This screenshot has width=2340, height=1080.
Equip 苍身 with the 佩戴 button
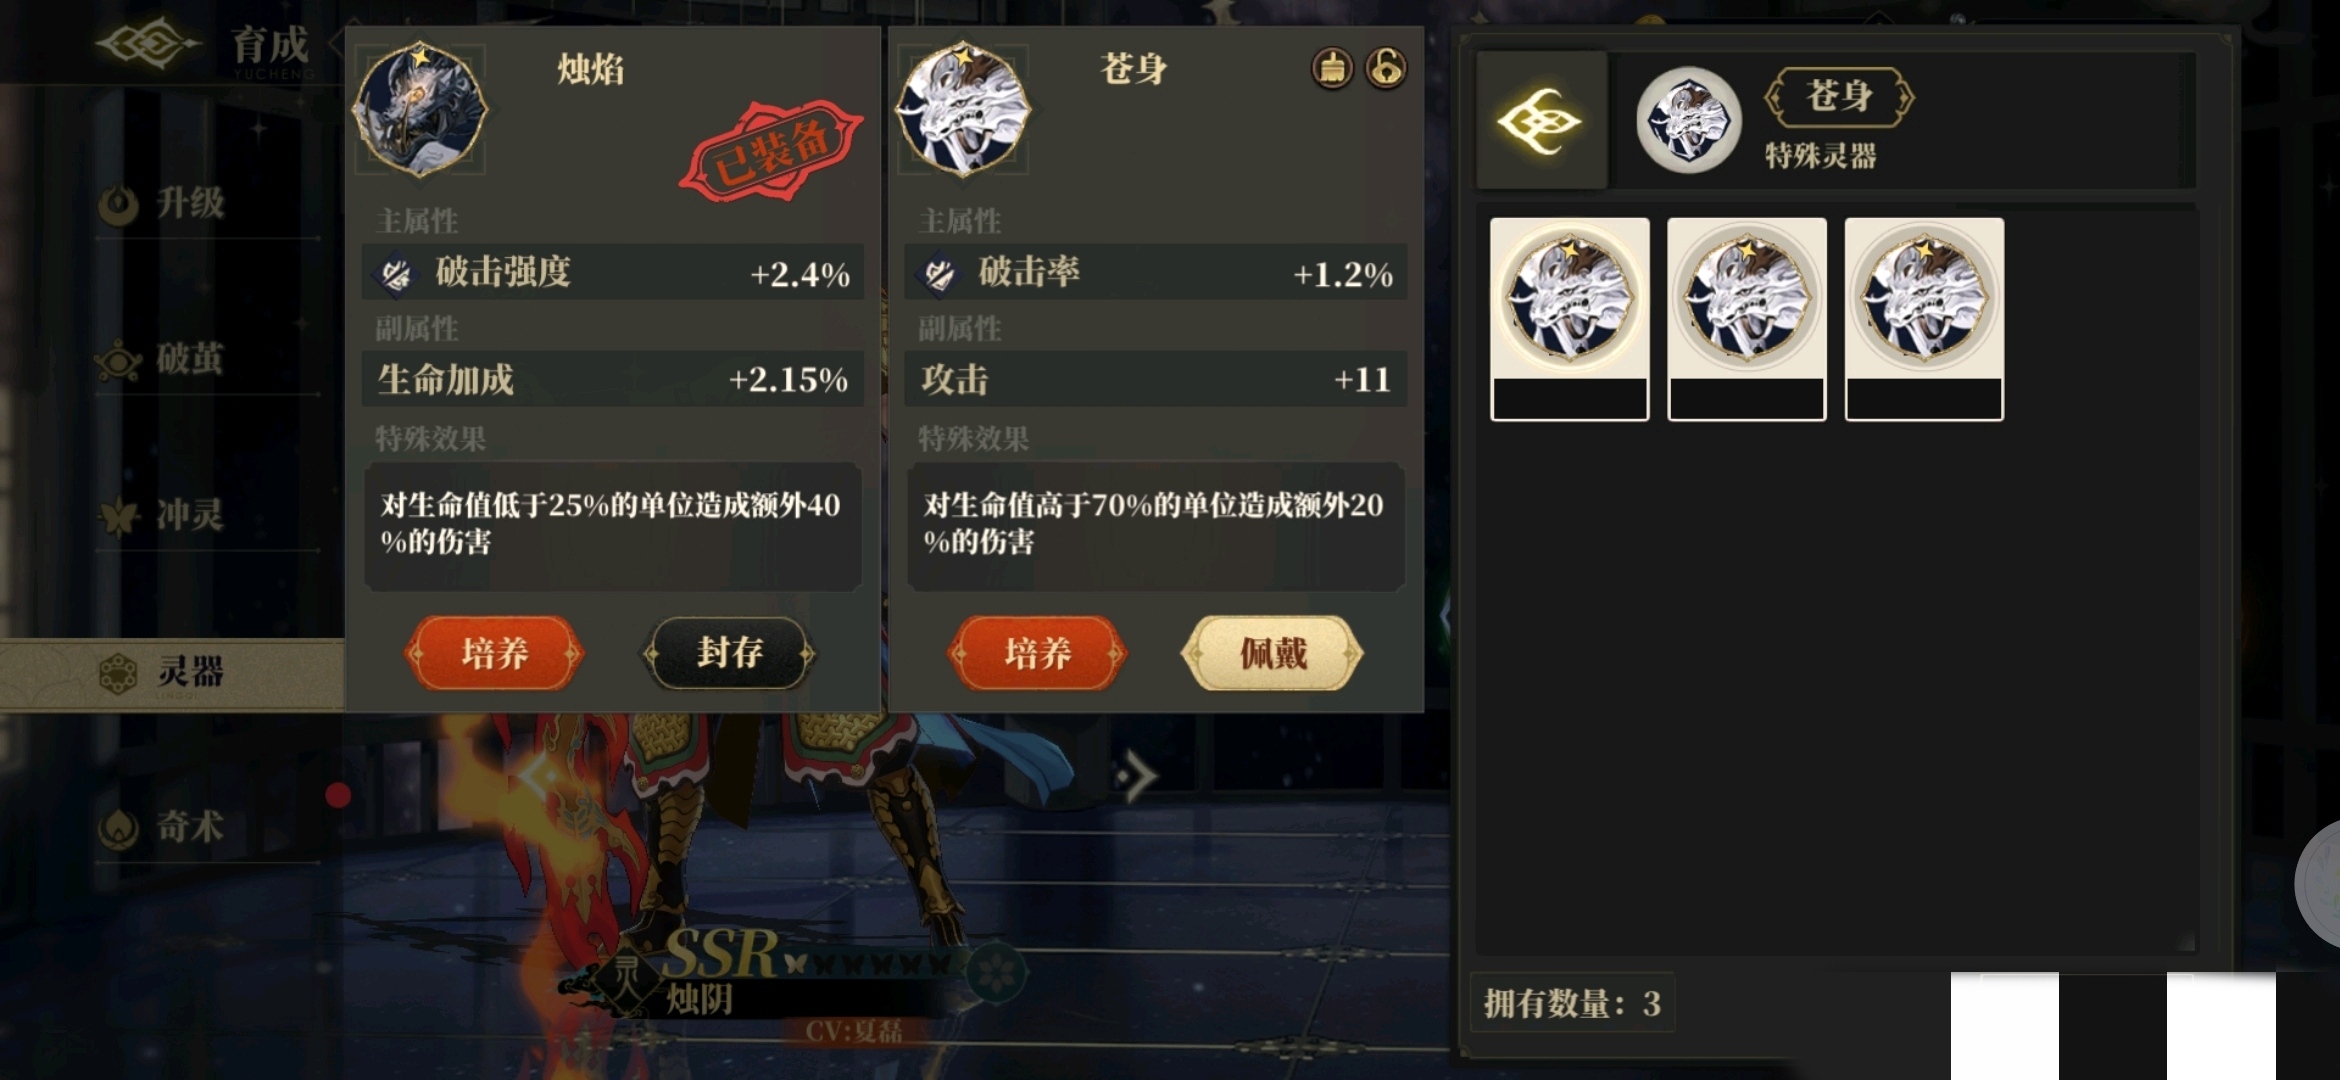[x=1272, y=653]
